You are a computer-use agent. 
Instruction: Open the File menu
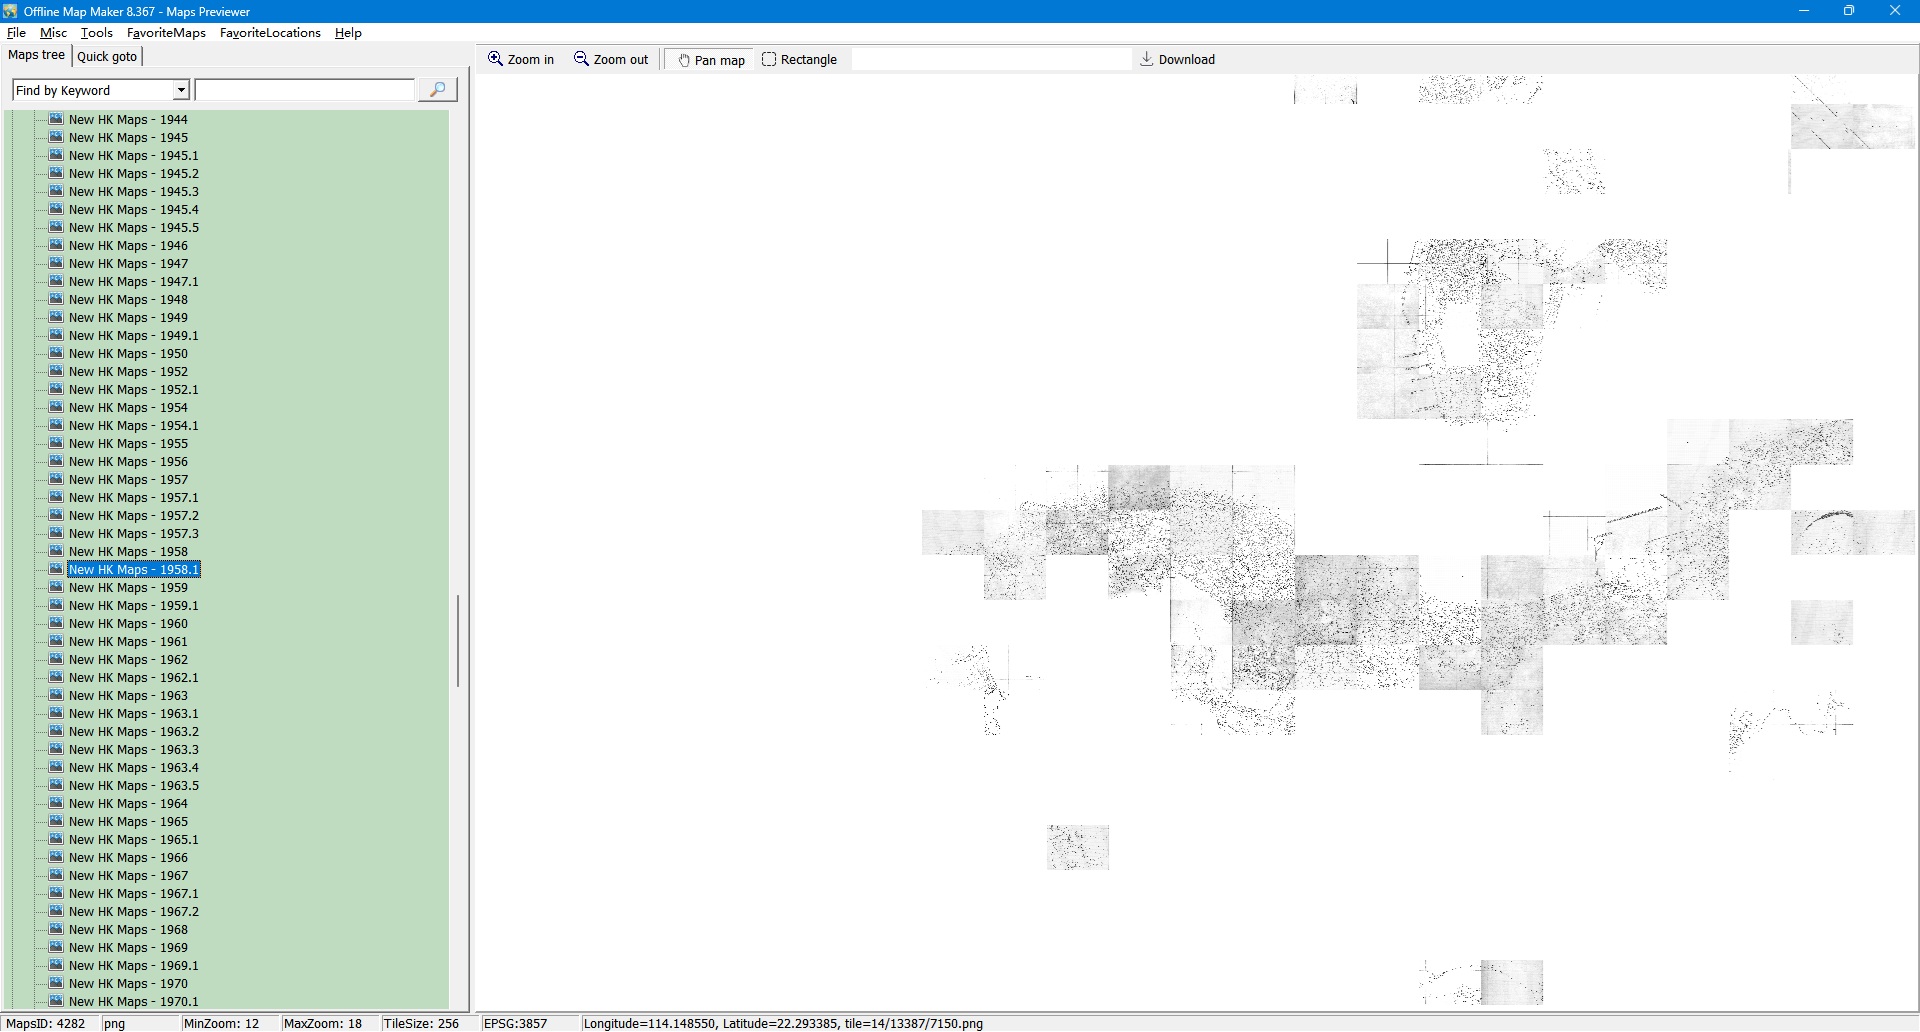tap(16, 33)
